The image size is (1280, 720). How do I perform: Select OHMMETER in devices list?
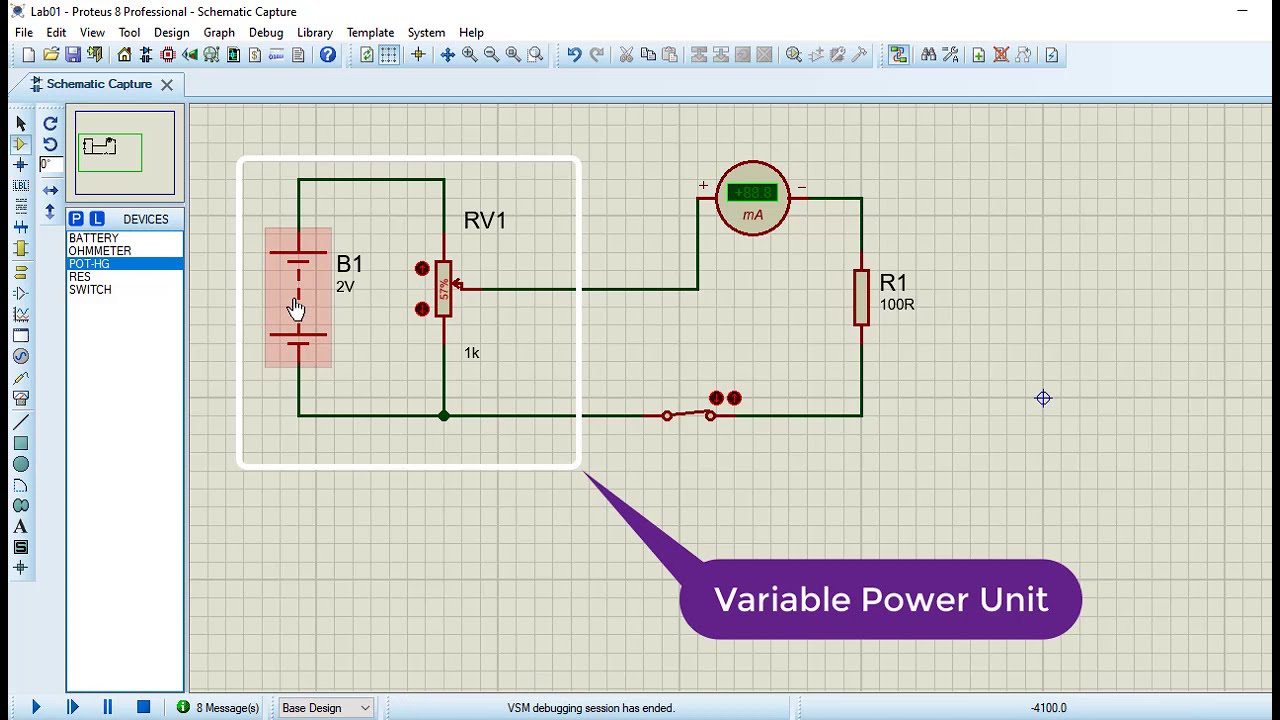125,251
